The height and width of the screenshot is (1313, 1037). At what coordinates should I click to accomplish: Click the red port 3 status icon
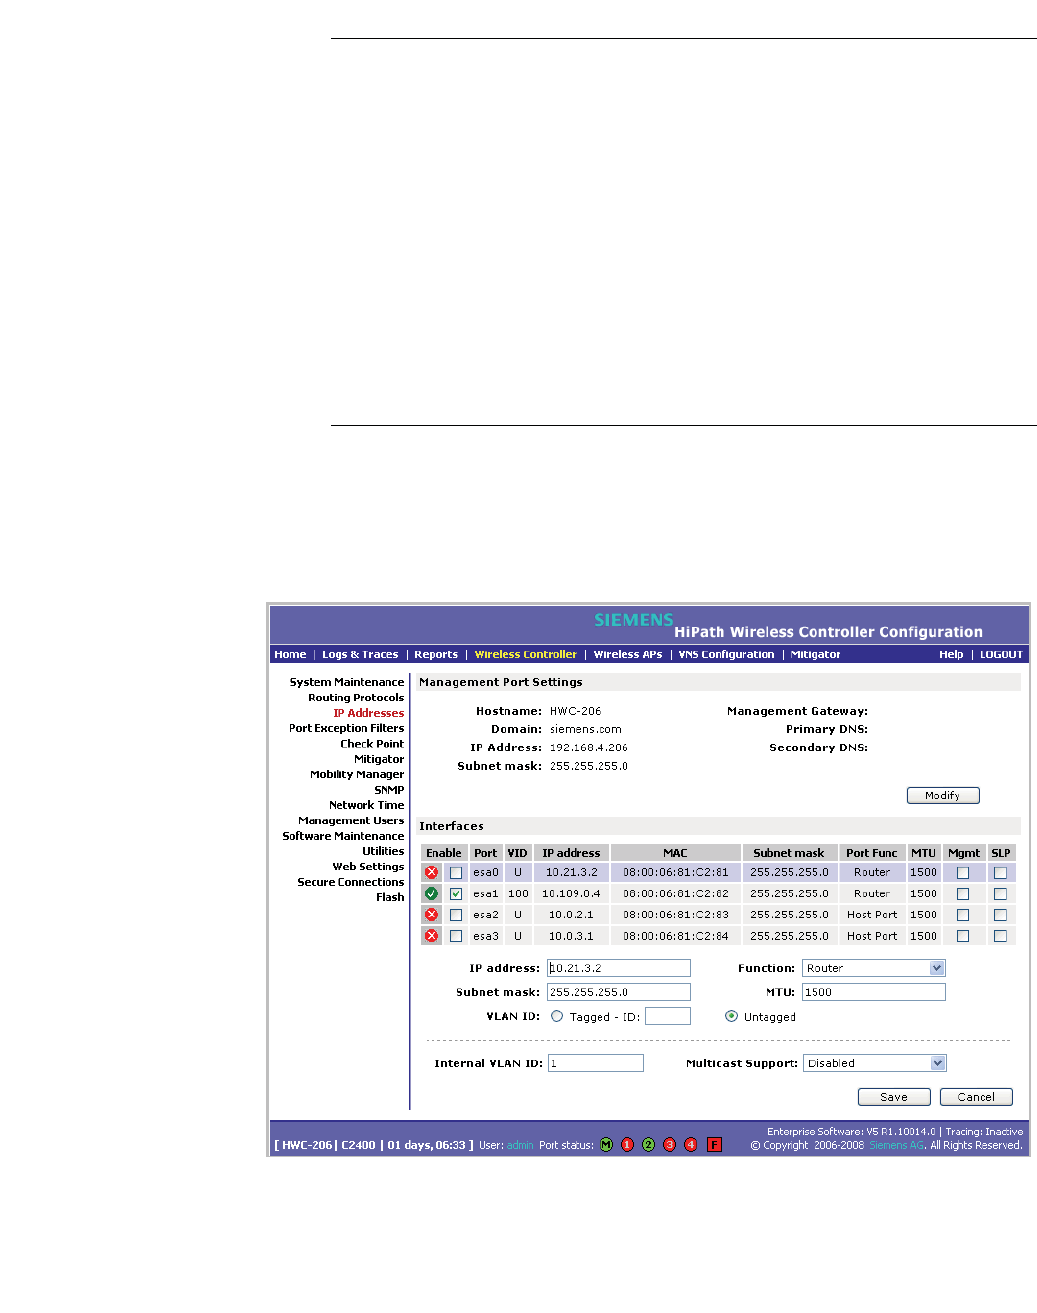(x=669, y=1144)
